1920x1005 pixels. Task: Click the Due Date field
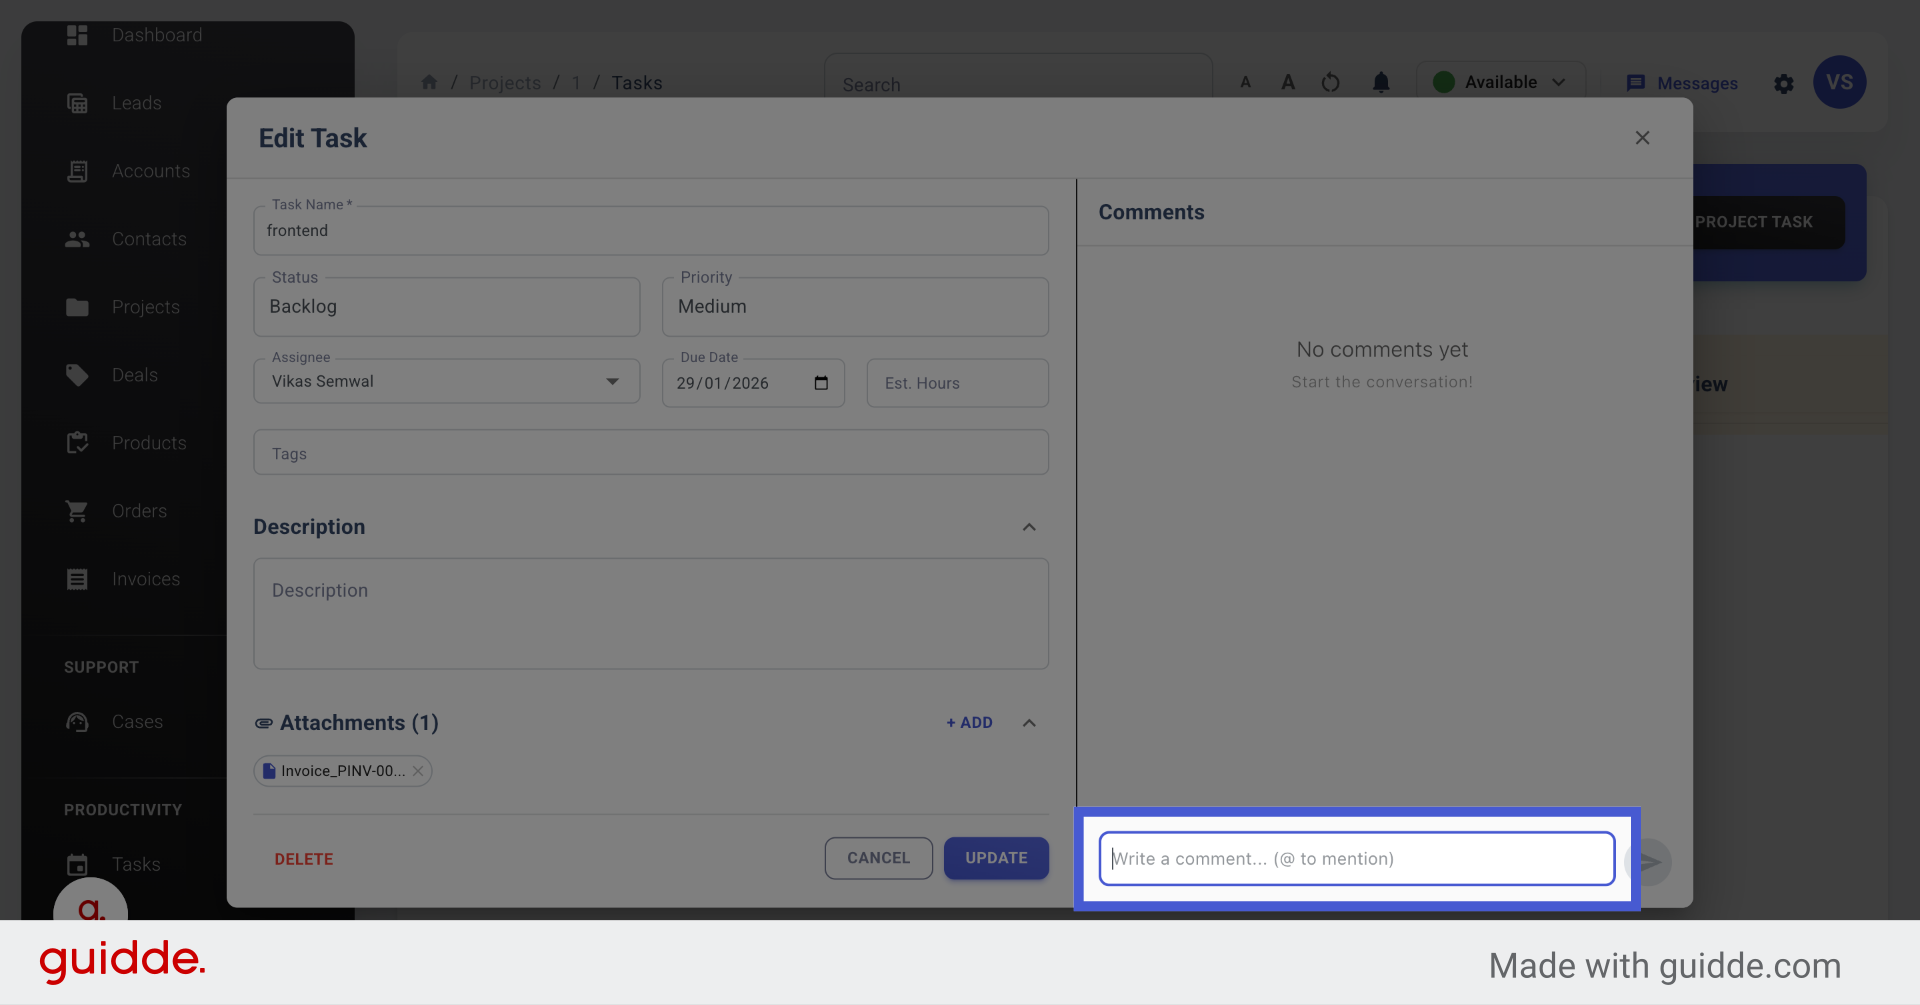coord(753,383)
